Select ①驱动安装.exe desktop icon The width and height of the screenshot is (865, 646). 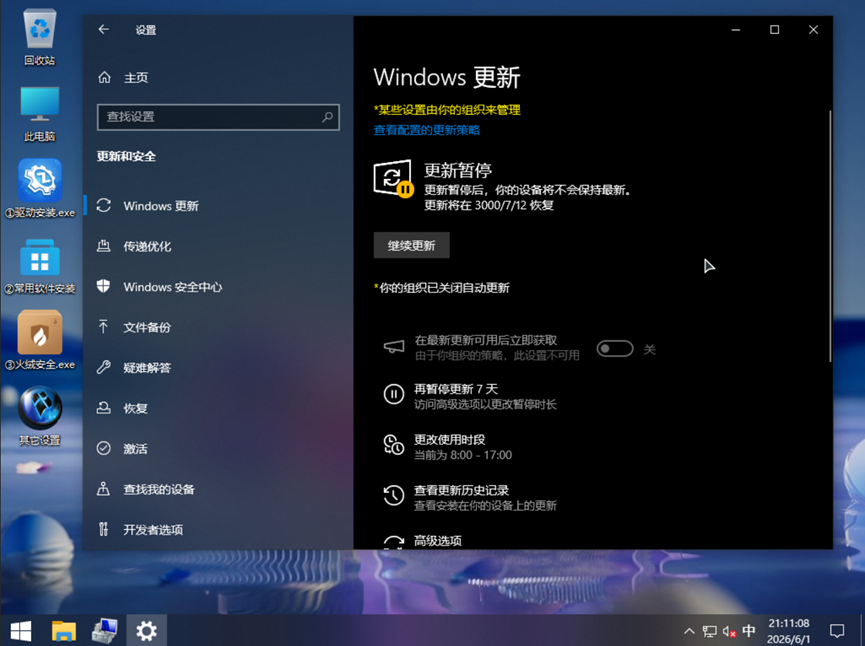[x=40, y=189]
